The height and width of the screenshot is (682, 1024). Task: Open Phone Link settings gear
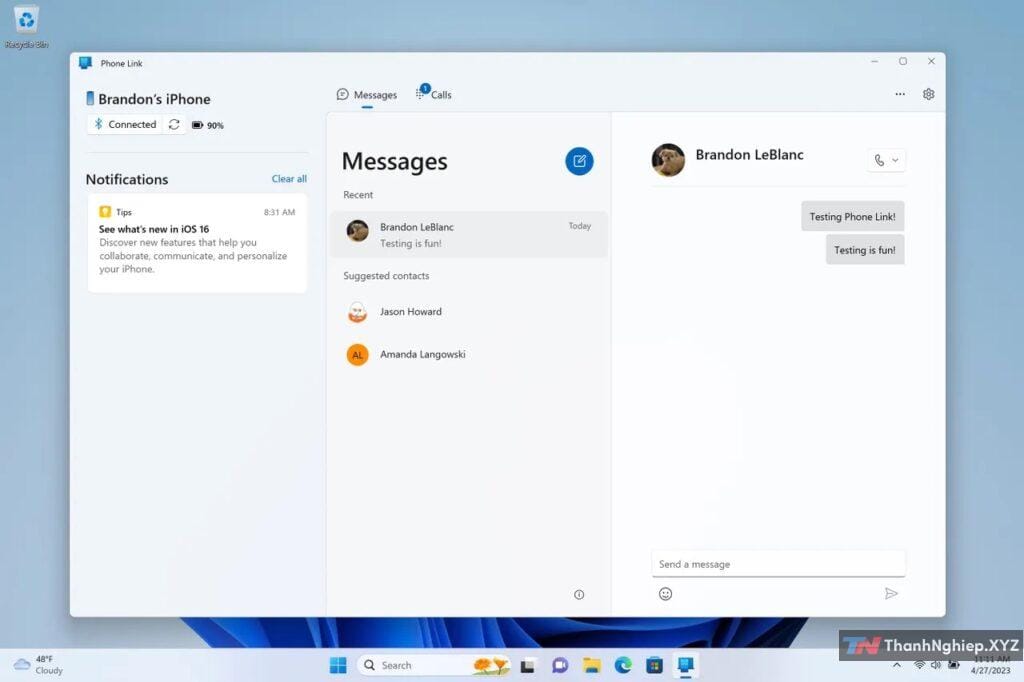coord(928,94)
